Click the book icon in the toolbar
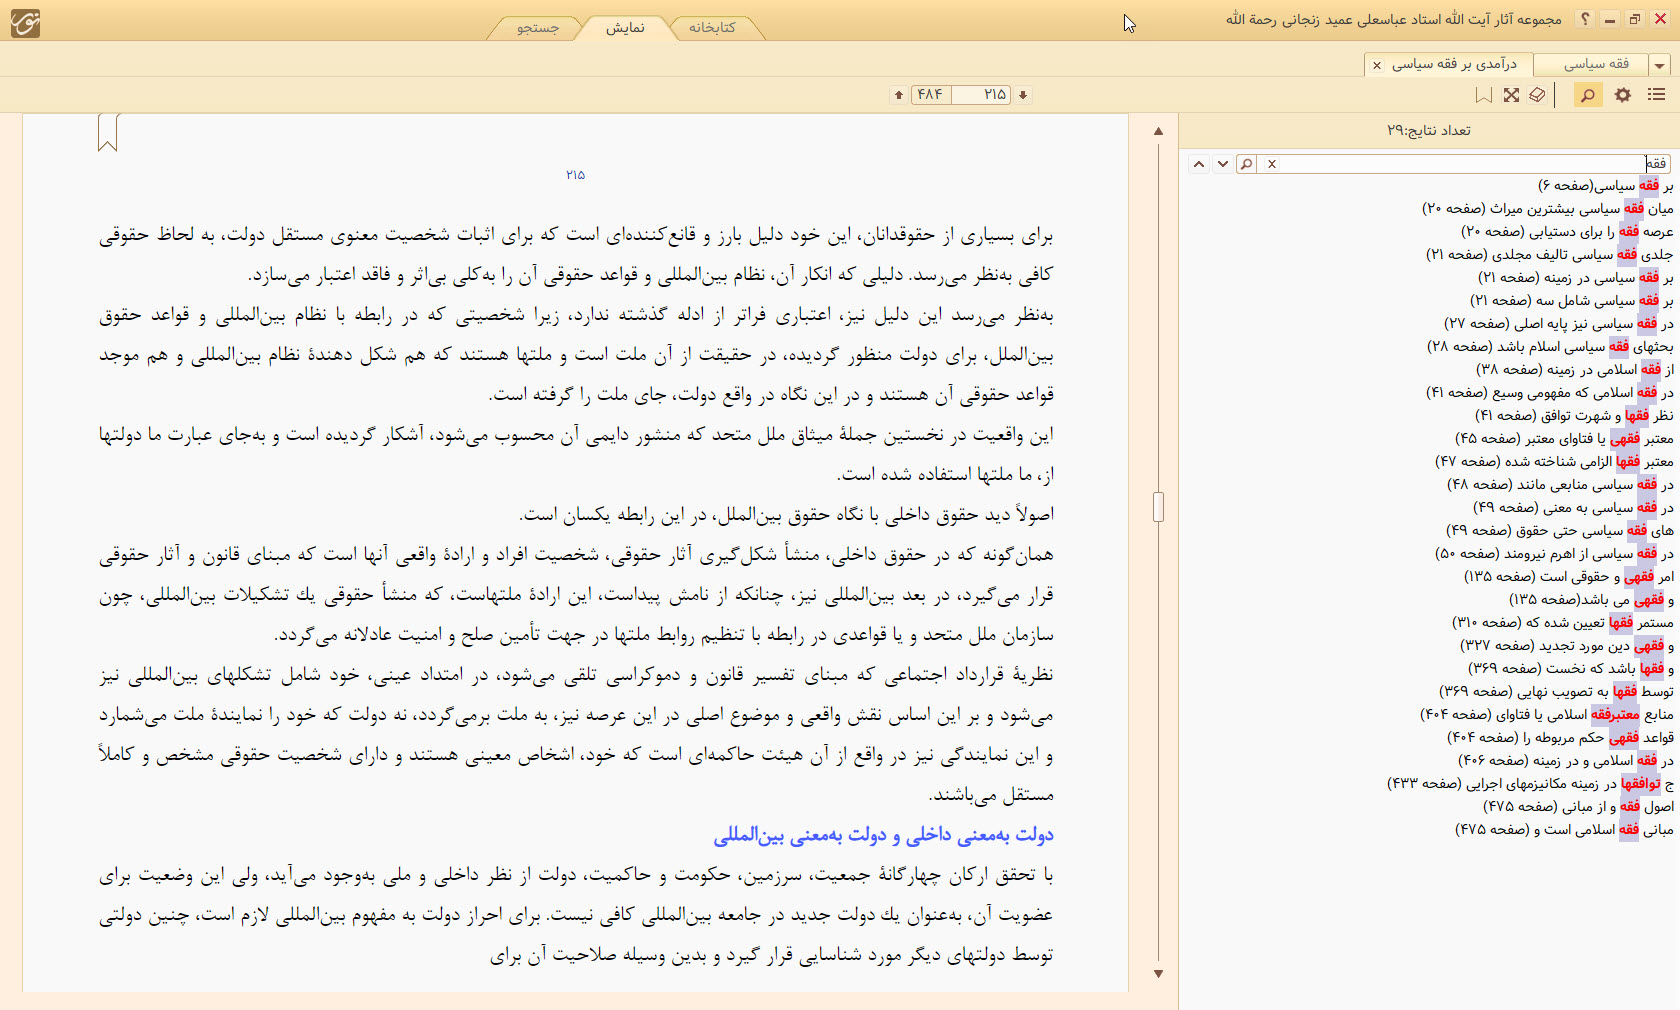The width and height of the screenshot is (1680, 1010). 1538,95
